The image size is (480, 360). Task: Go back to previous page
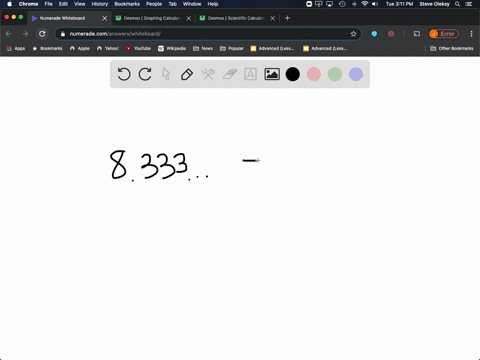pyautogui.click(x=9, y=34)
